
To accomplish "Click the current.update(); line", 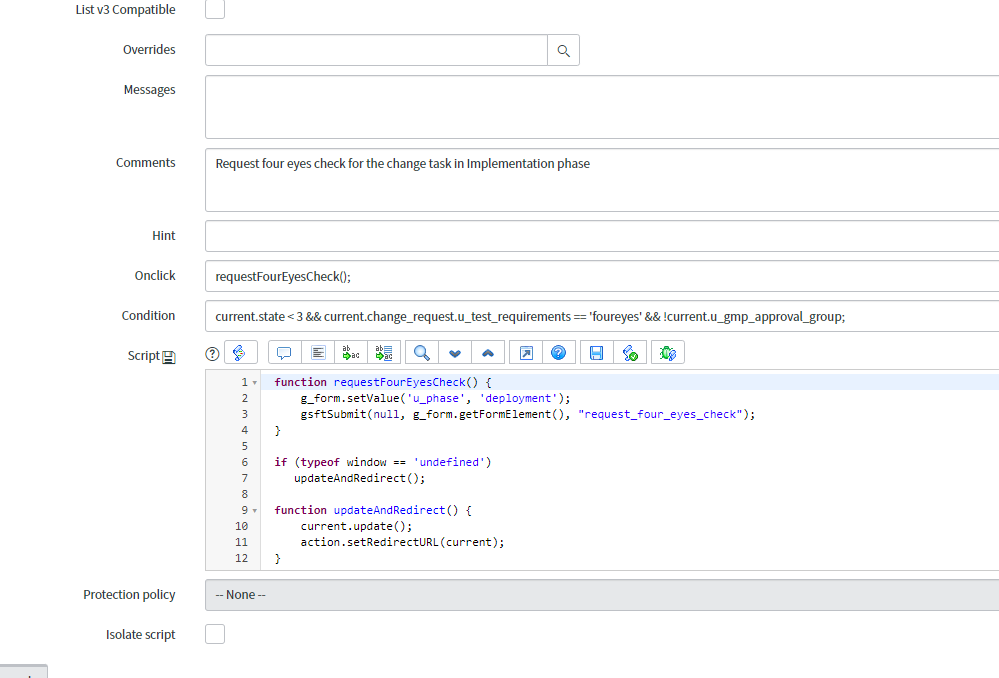I will 356,526.
